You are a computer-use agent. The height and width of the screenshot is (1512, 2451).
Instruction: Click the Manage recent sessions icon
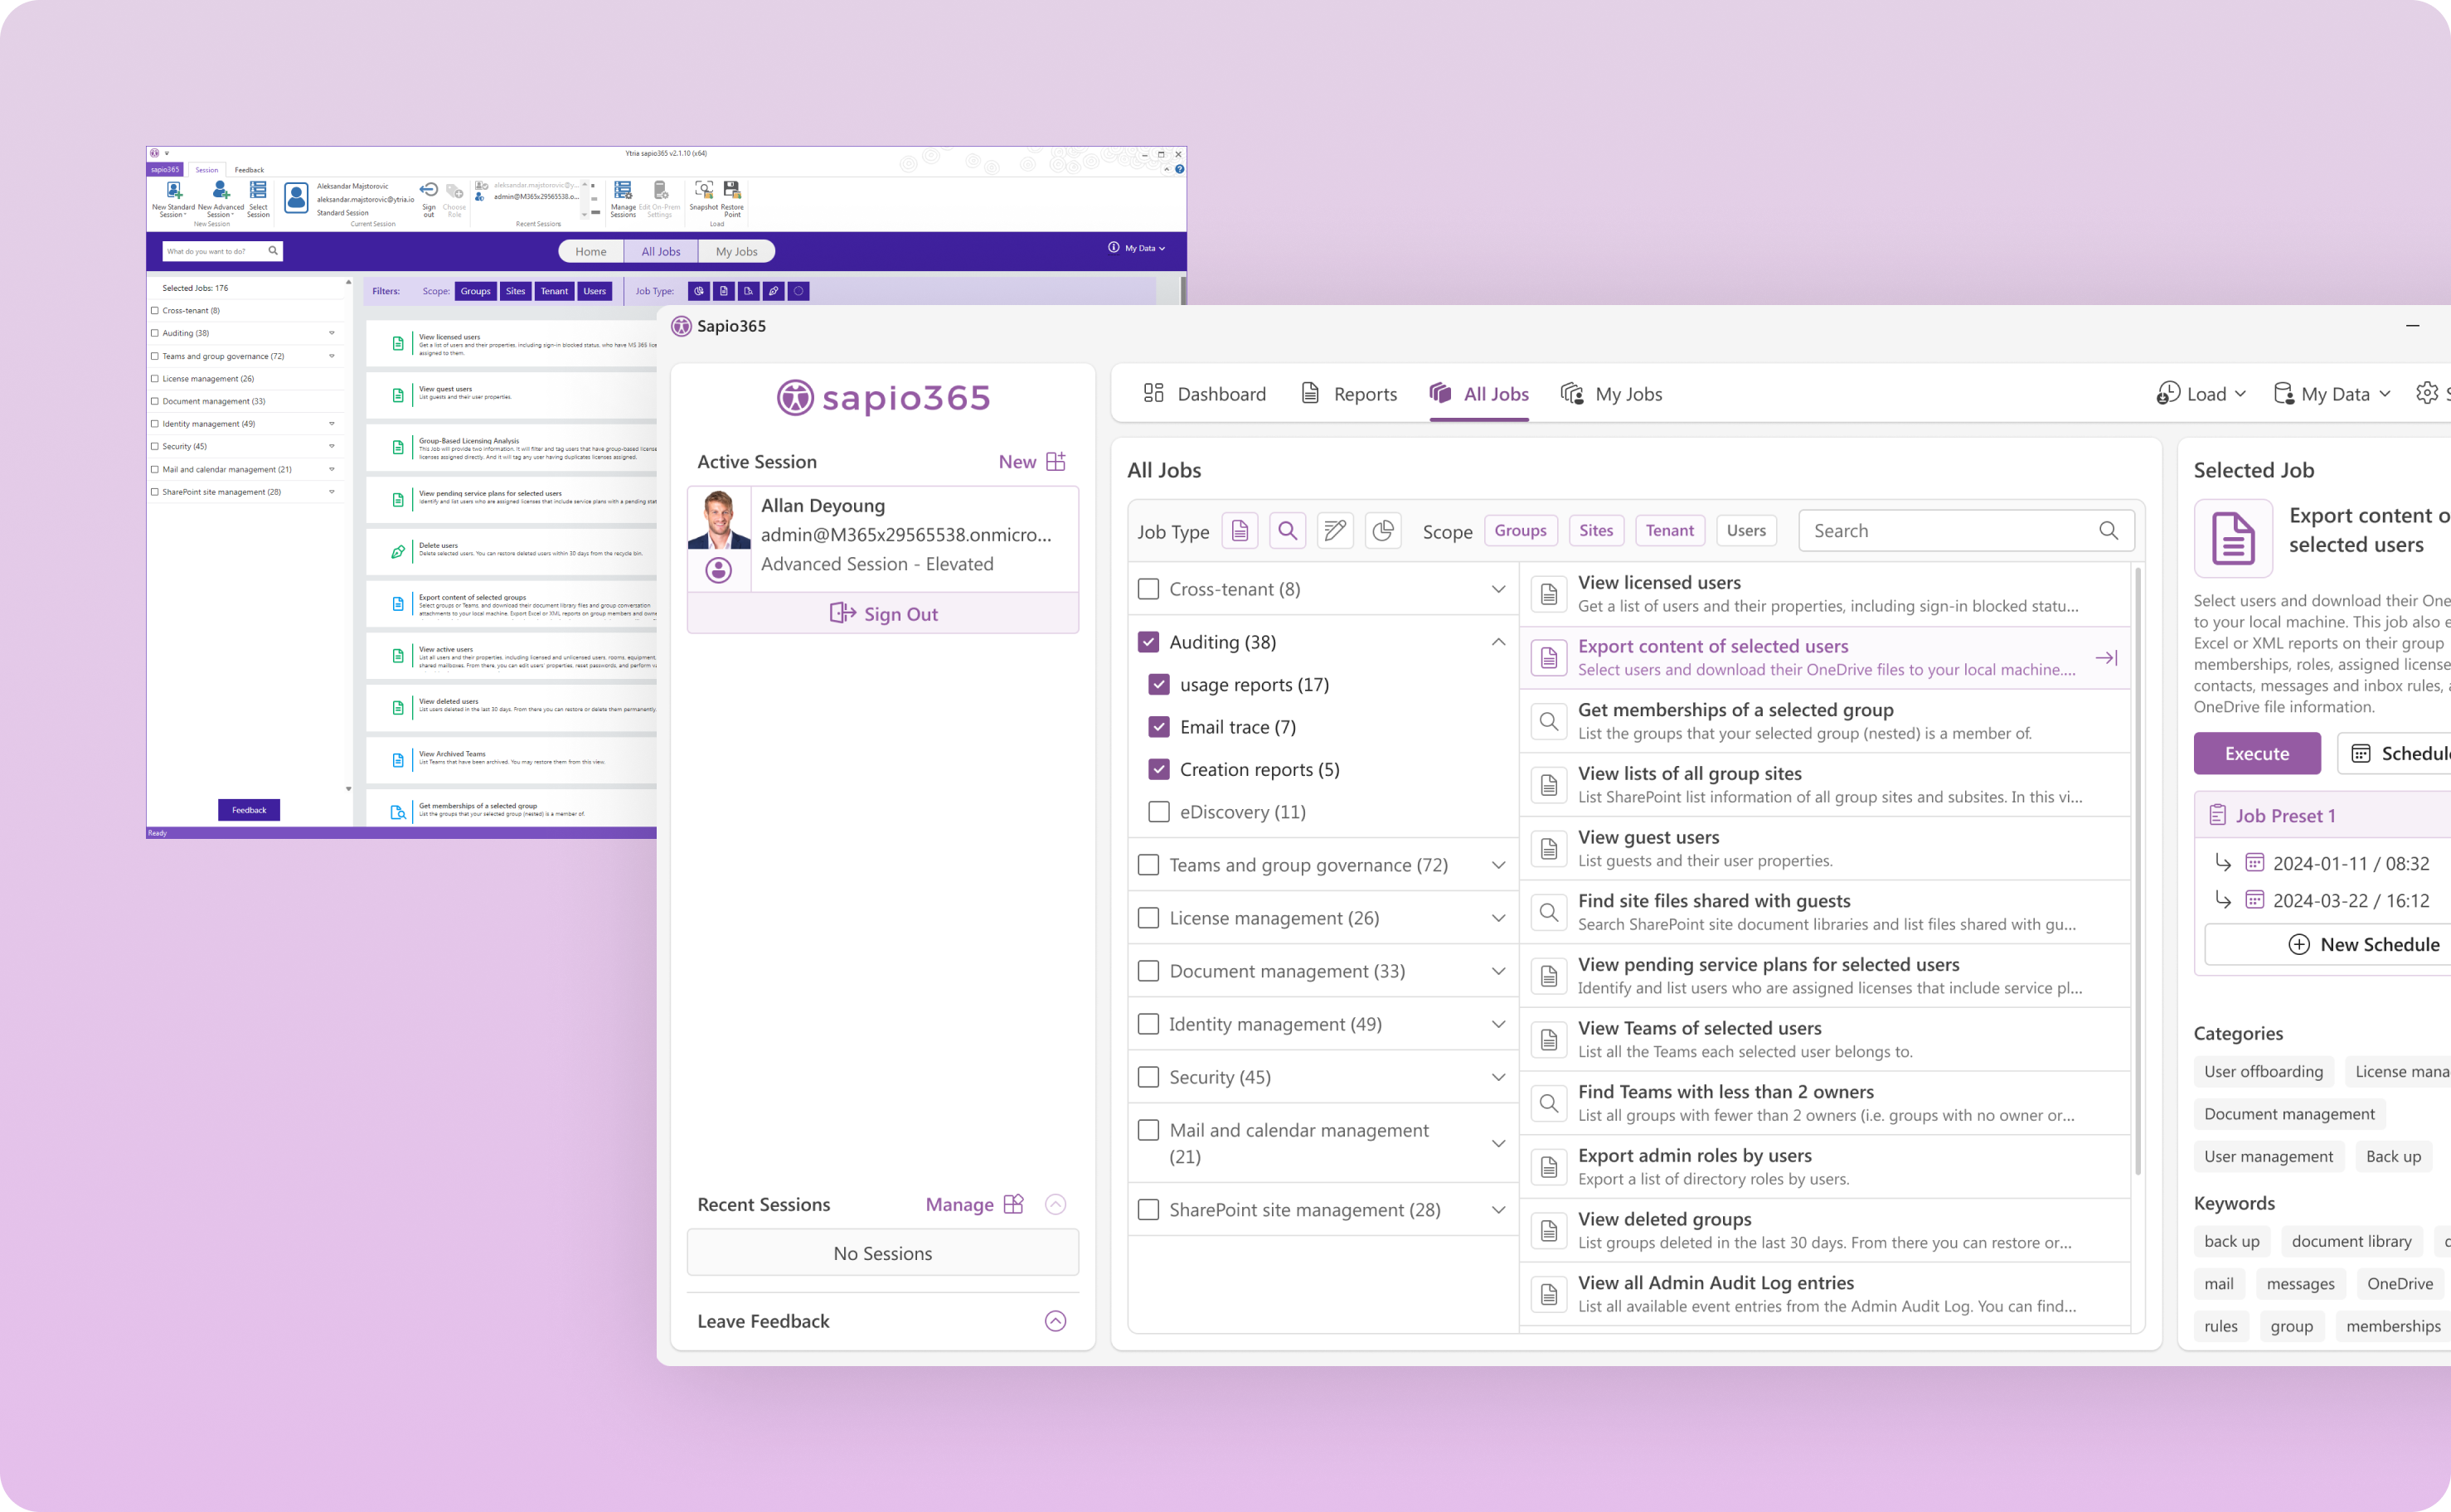pyautogui.click(x=1013, y=1204)
